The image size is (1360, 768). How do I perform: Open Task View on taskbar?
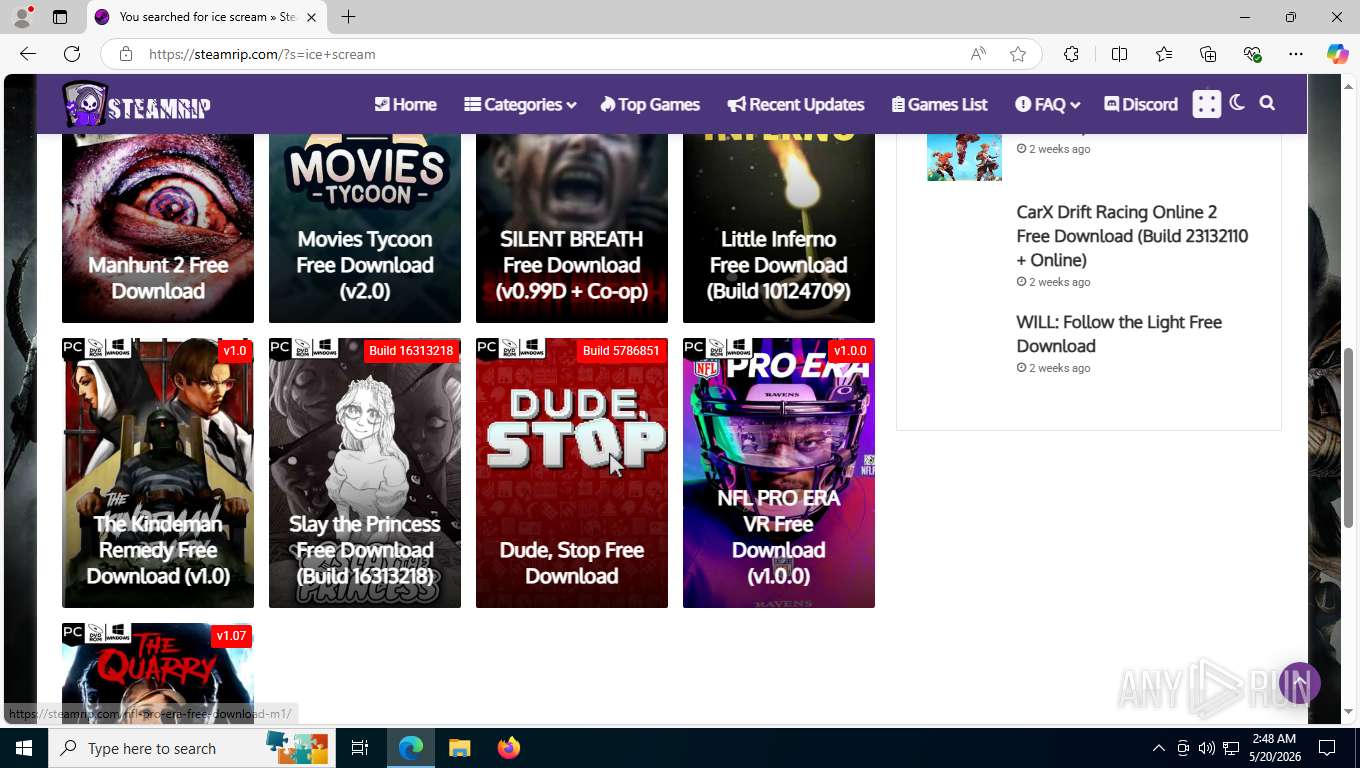click(360, 748)
